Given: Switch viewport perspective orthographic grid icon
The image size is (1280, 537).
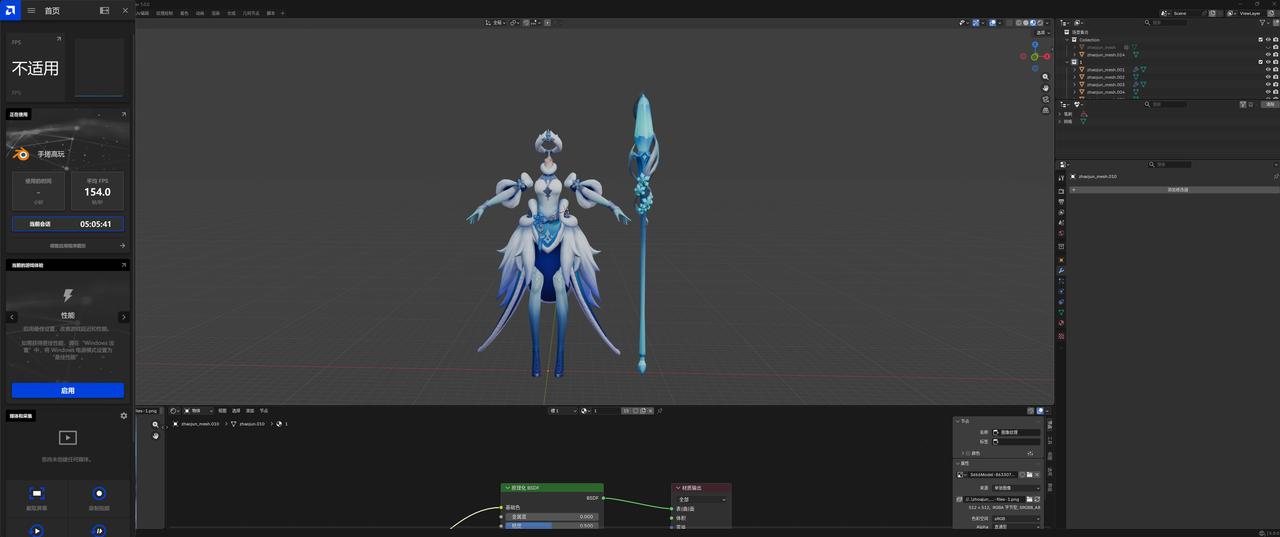Looking at the screenshot, I should point(1045,112).
